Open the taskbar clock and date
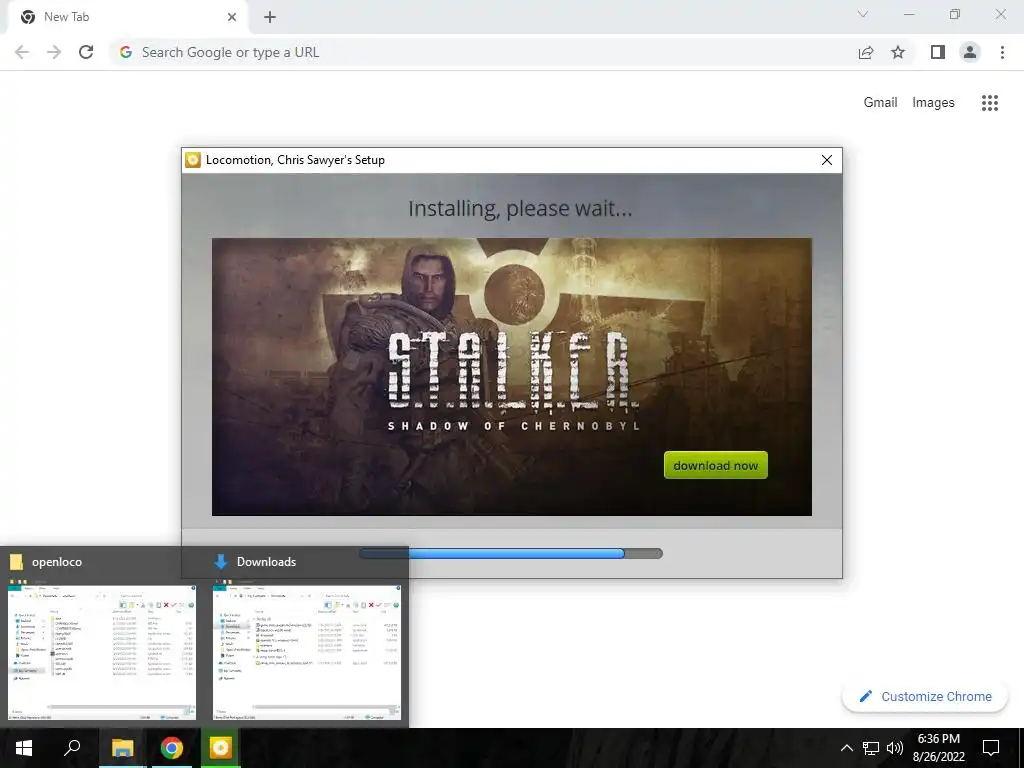 938,748
